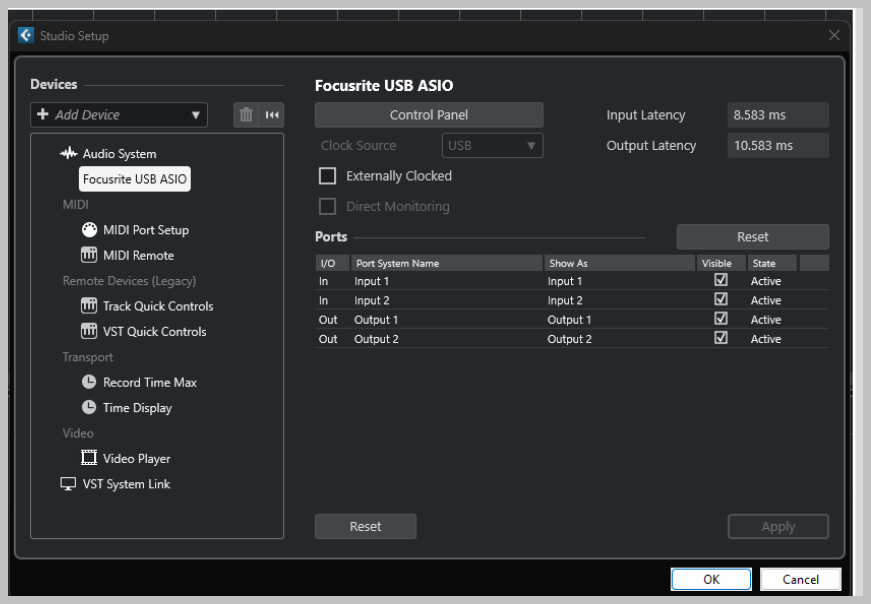Click the Active state of Input 1

[765, 281]
